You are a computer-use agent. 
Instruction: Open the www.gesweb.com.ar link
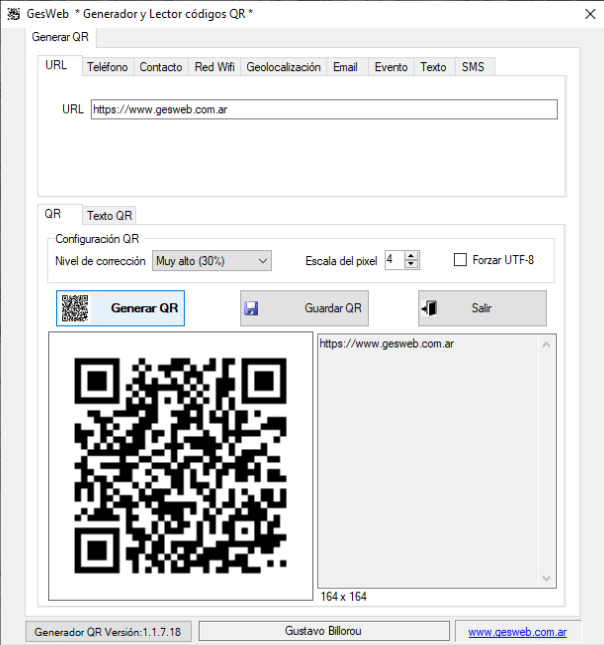click(x=517, y=632)
